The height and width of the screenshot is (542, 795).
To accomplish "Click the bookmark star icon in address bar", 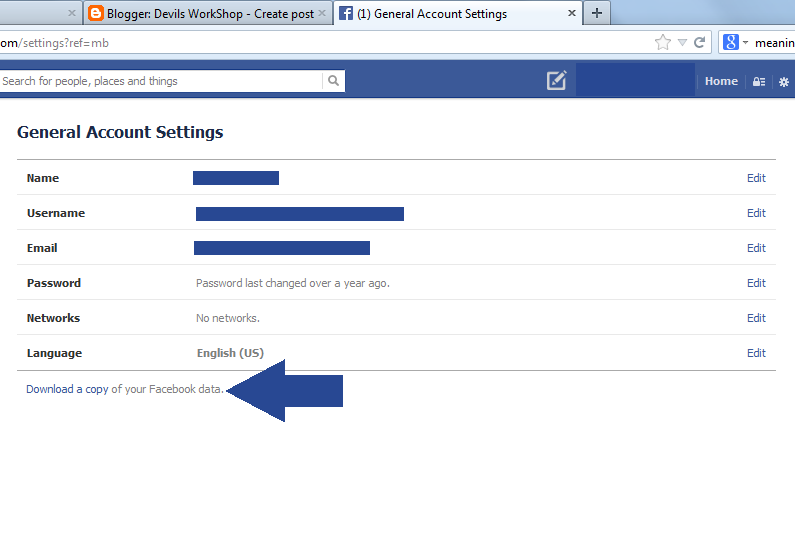I will point(663,43).
